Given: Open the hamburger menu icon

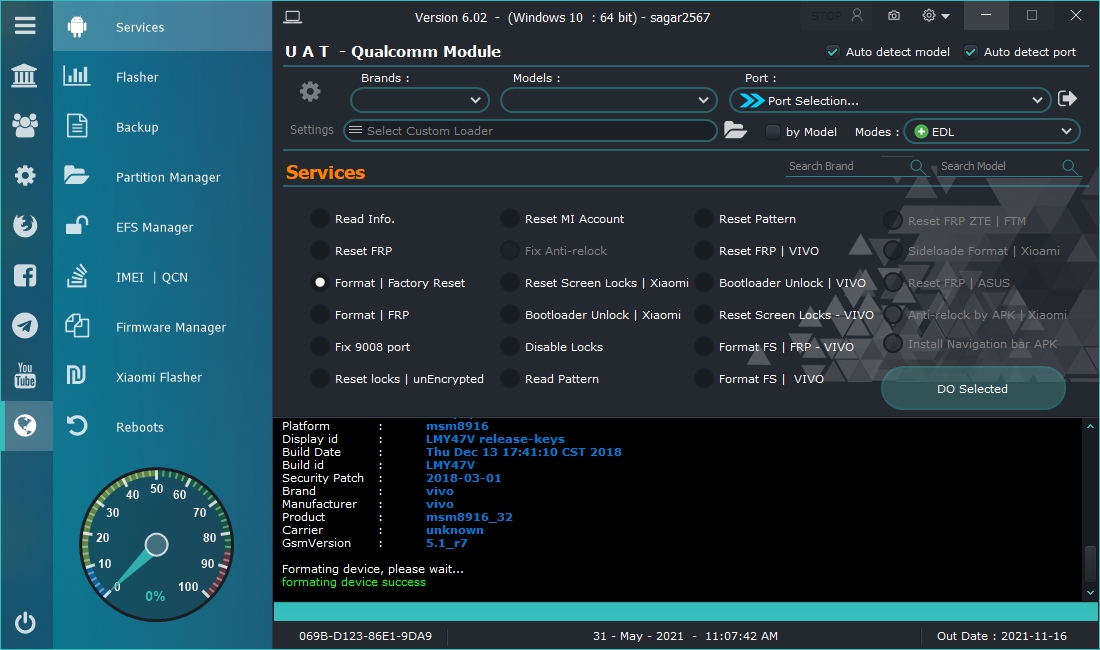Looking at the screenshot, I should click(25, 26).
